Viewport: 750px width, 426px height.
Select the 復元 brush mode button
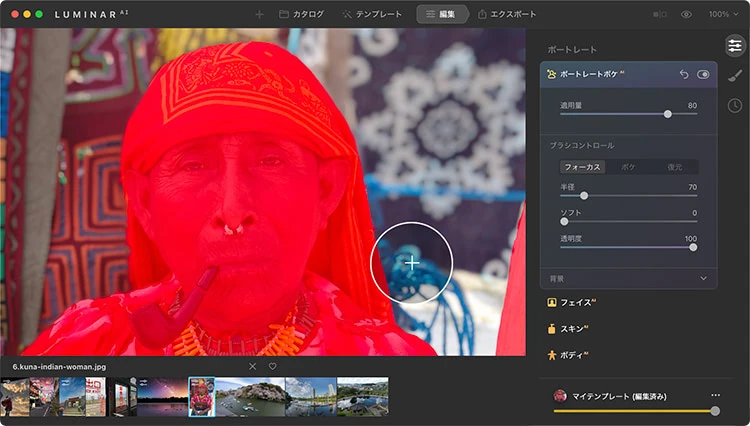[x=675, y=167]
